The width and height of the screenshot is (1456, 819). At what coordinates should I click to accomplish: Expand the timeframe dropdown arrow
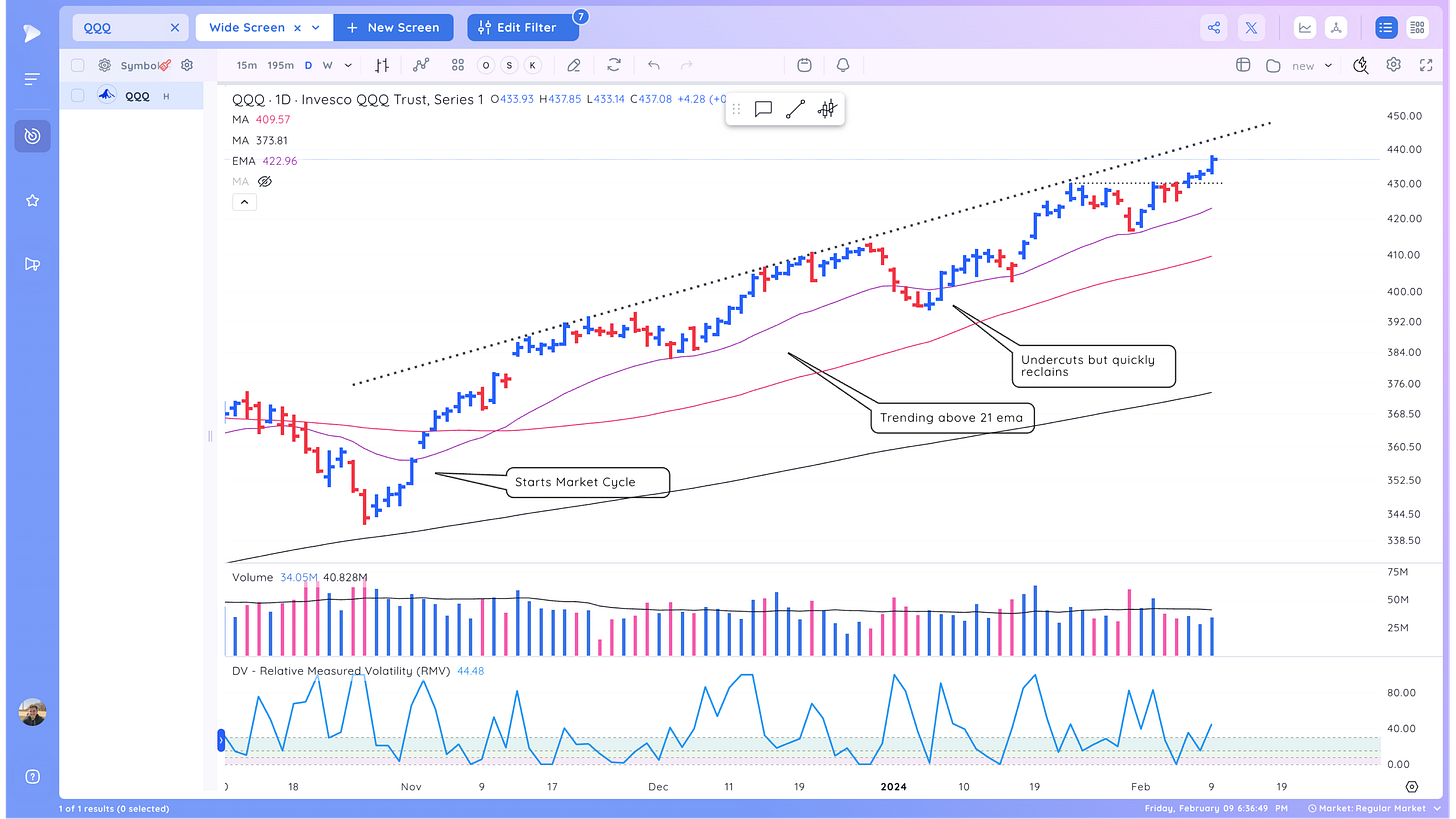pos(348,65)
